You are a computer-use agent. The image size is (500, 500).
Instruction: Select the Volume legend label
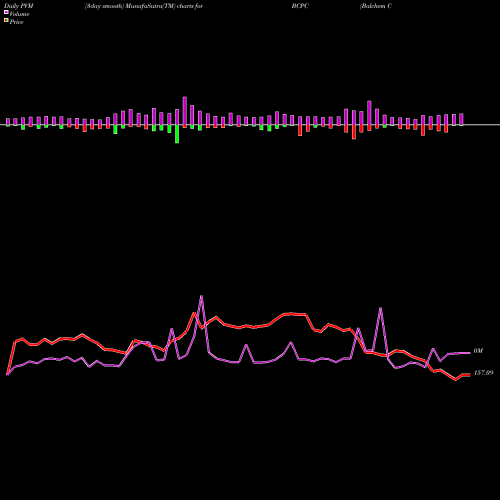(x=19, y=14)
